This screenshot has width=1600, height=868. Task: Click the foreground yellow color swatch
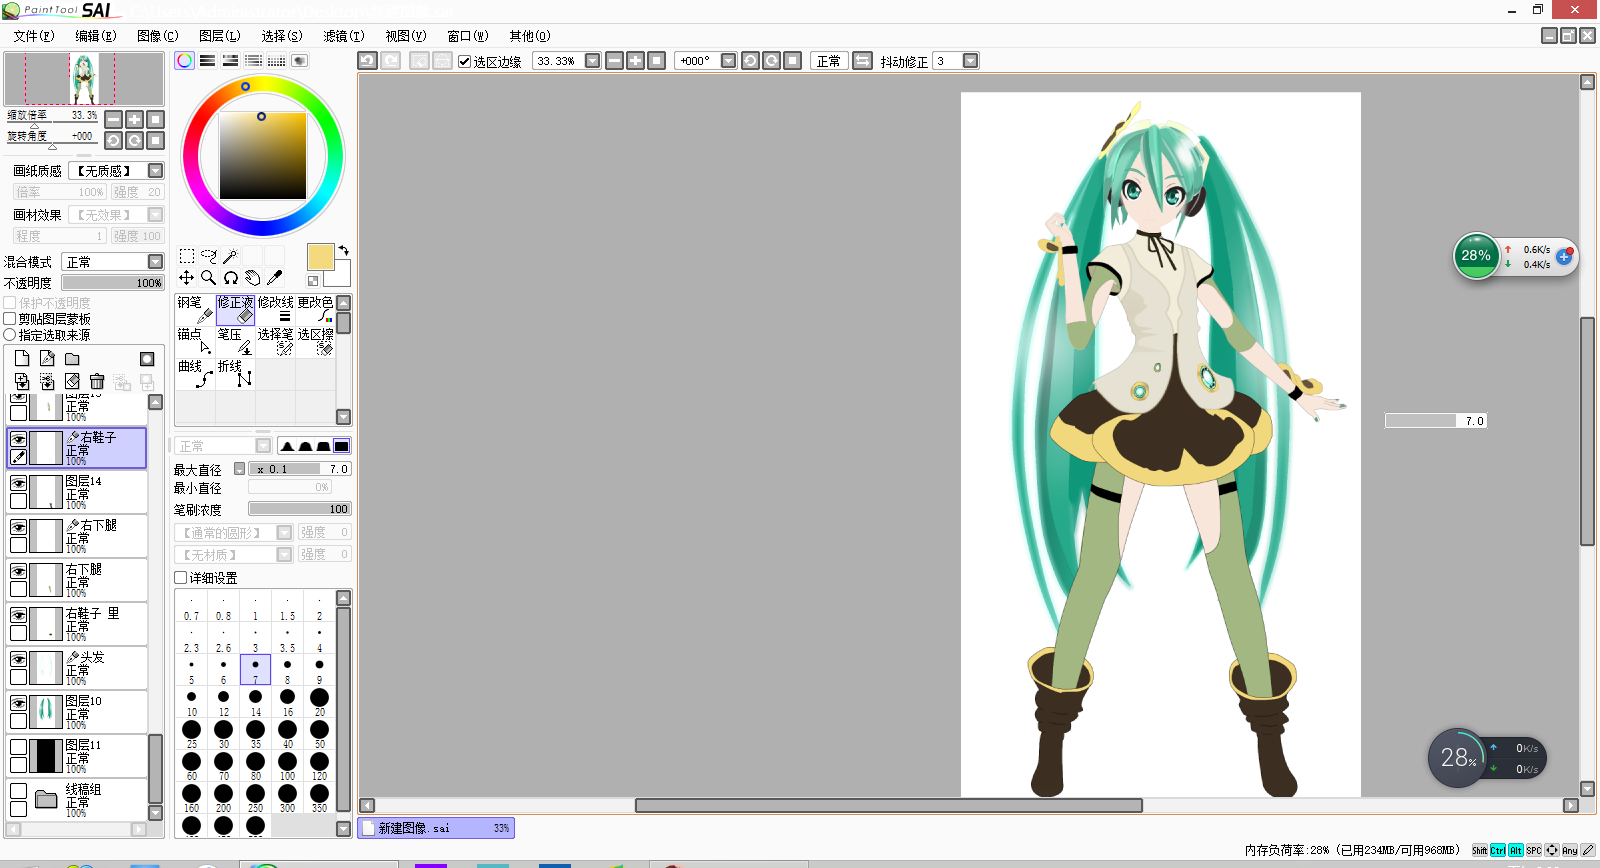(x=320, y=257)
